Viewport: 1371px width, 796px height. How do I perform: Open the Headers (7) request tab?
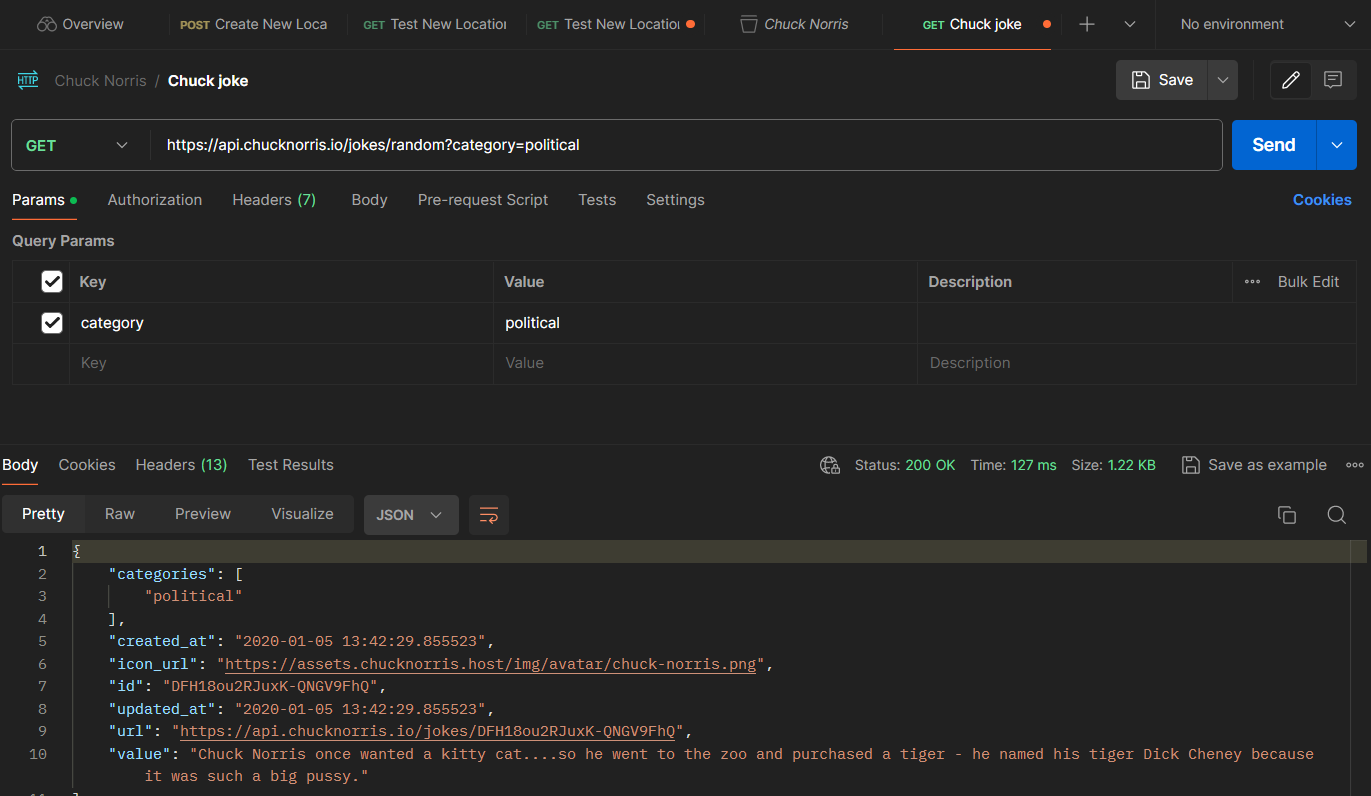(274, 200)
